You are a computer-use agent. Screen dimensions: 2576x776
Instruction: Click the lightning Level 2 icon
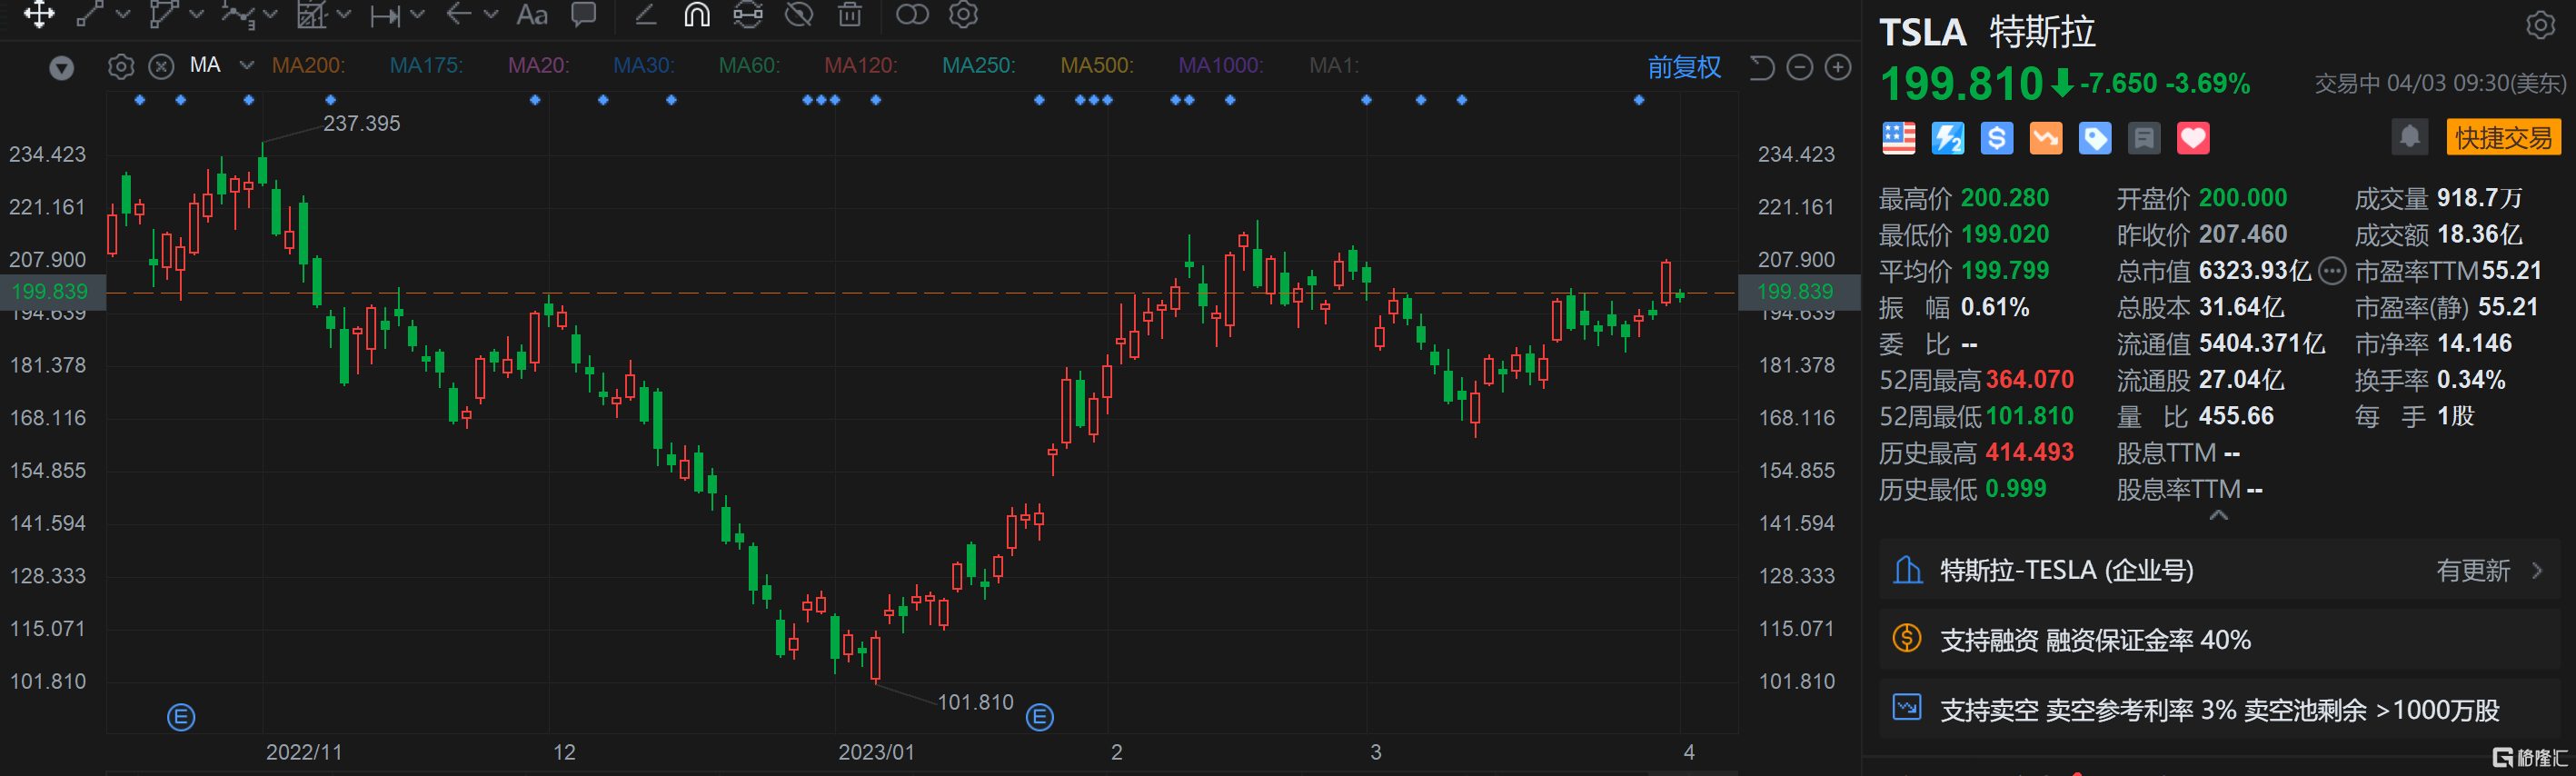coord(1947,138)
